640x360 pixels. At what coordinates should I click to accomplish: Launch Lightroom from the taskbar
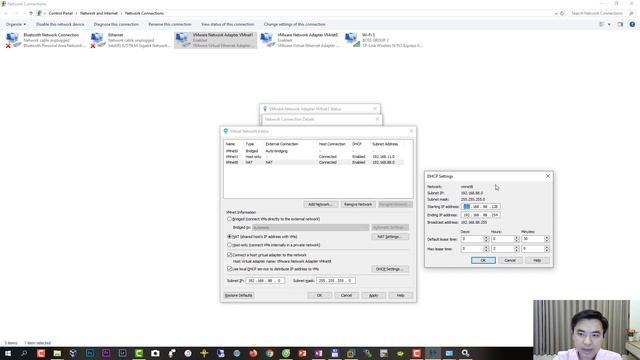point(122,353)
